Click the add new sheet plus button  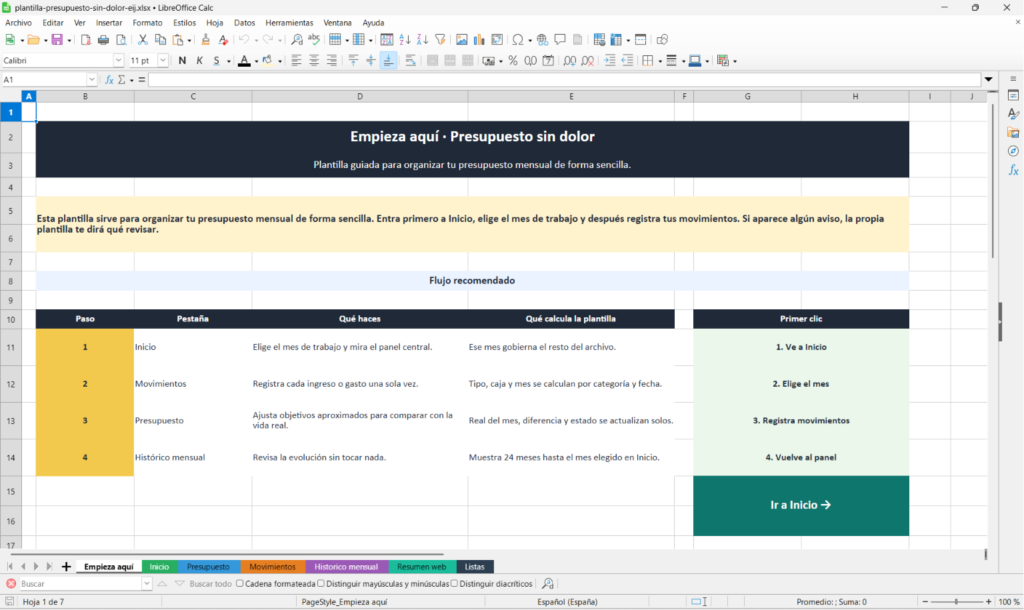pos(66,567)
